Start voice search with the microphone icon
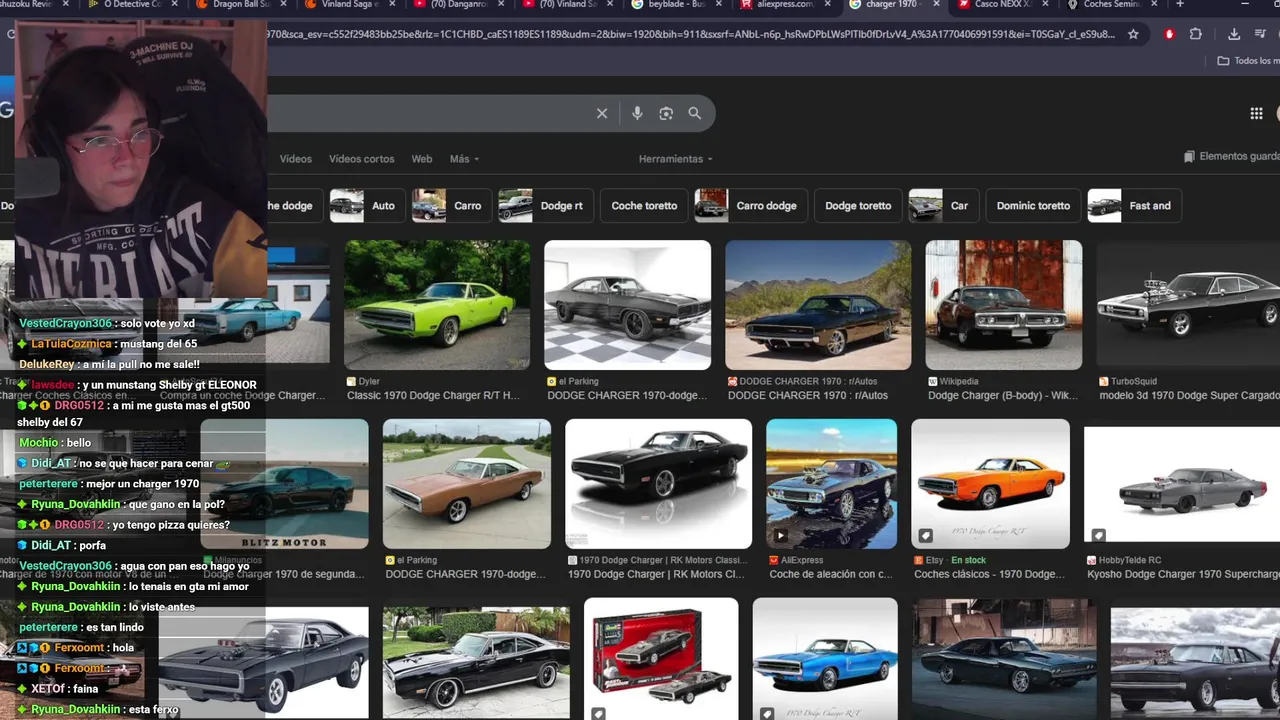Image resolution: width=1280 pixels, height=720 pixels. pos(637,114)
